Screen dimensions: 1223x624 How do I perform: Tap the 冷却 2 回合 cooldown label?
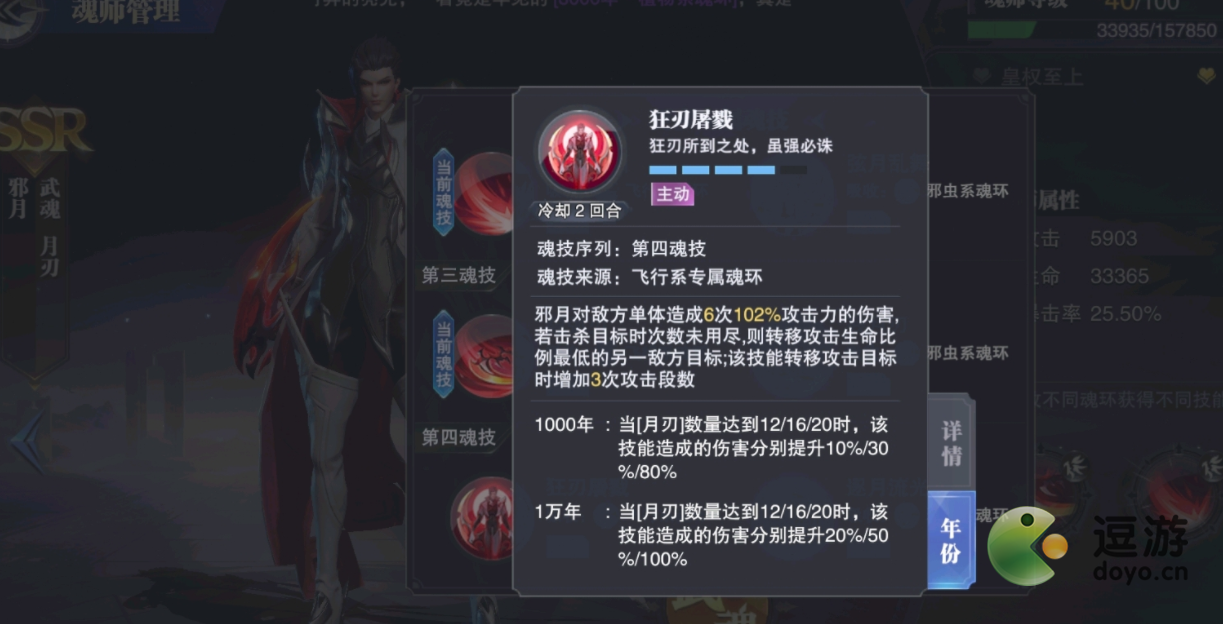(580, 210)
